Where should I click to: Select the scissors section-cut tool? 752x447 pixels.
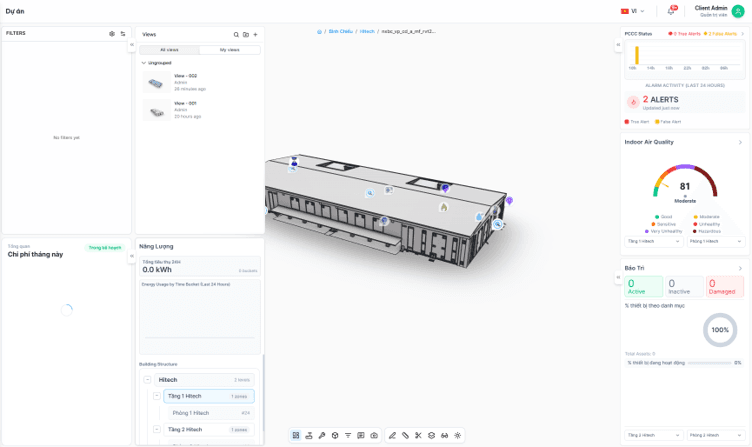[x=418, y=435]
